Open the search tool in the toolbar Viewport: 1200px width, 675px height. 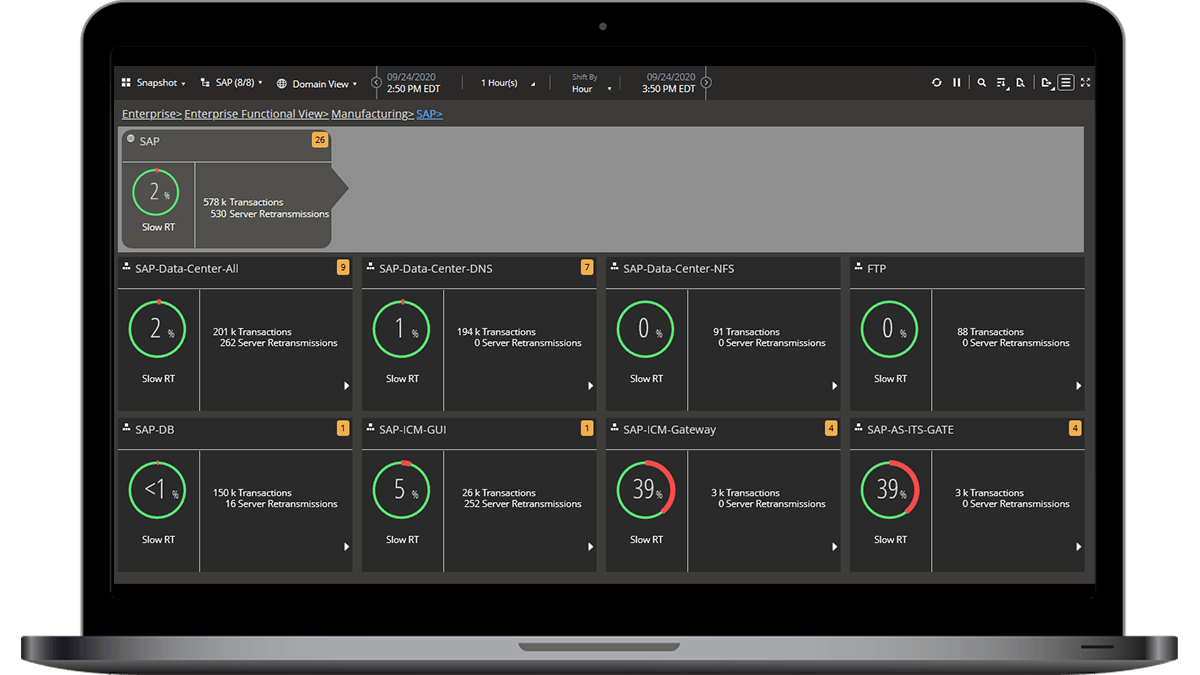[982, 83]
